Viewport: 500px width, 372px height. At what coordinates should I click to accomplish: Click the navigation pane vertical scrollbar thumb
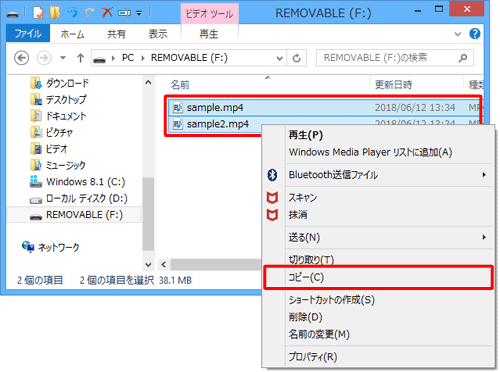pos(148,214)
